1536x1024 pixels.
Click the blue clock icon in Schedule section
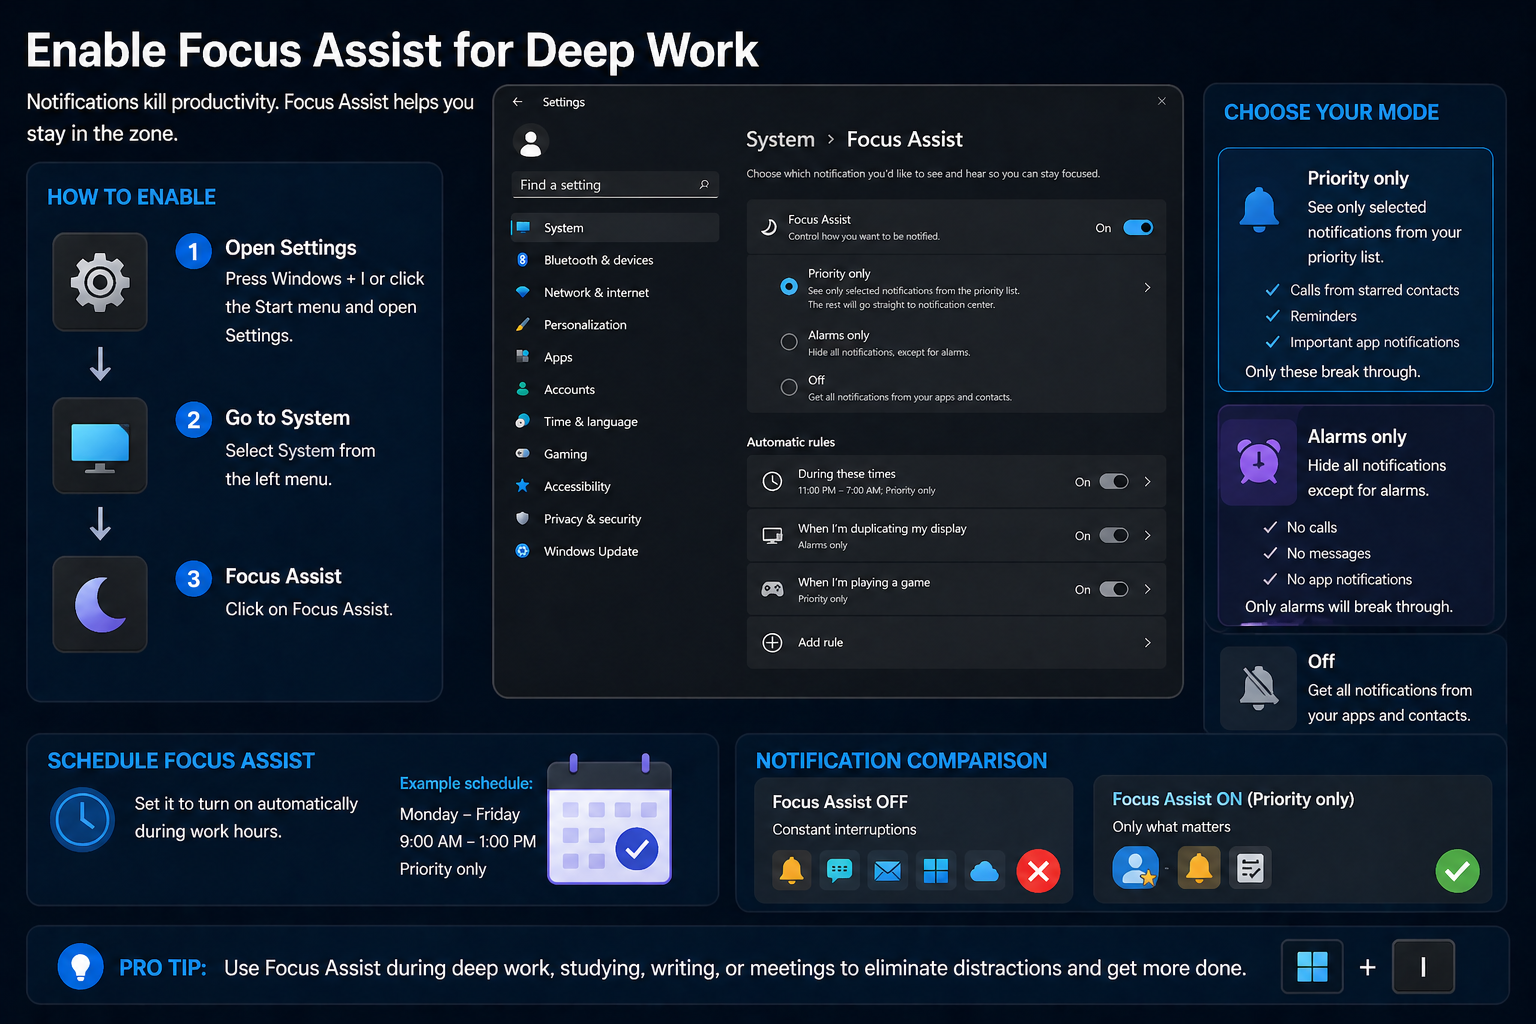(82, 820)
